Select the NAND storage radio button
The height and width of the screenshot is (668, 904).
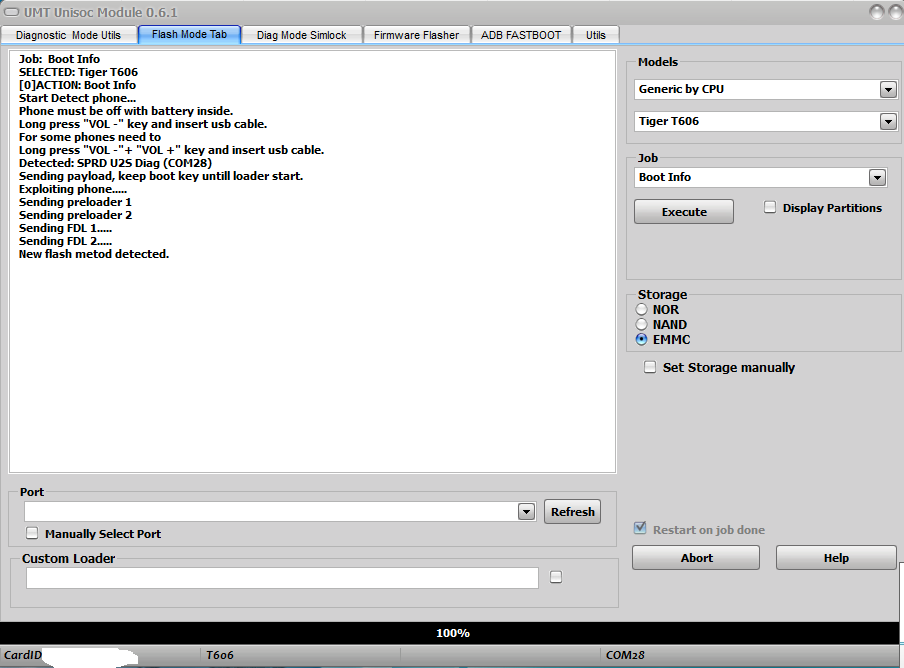[641, 324]
